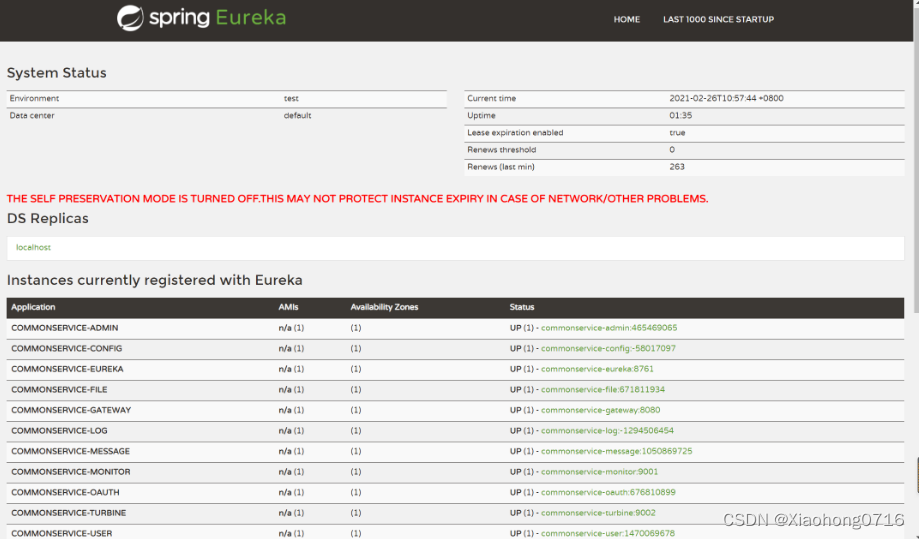919x539 pixels.
Task: Click the Uptime value 01:35
Action: pos(680,115)
